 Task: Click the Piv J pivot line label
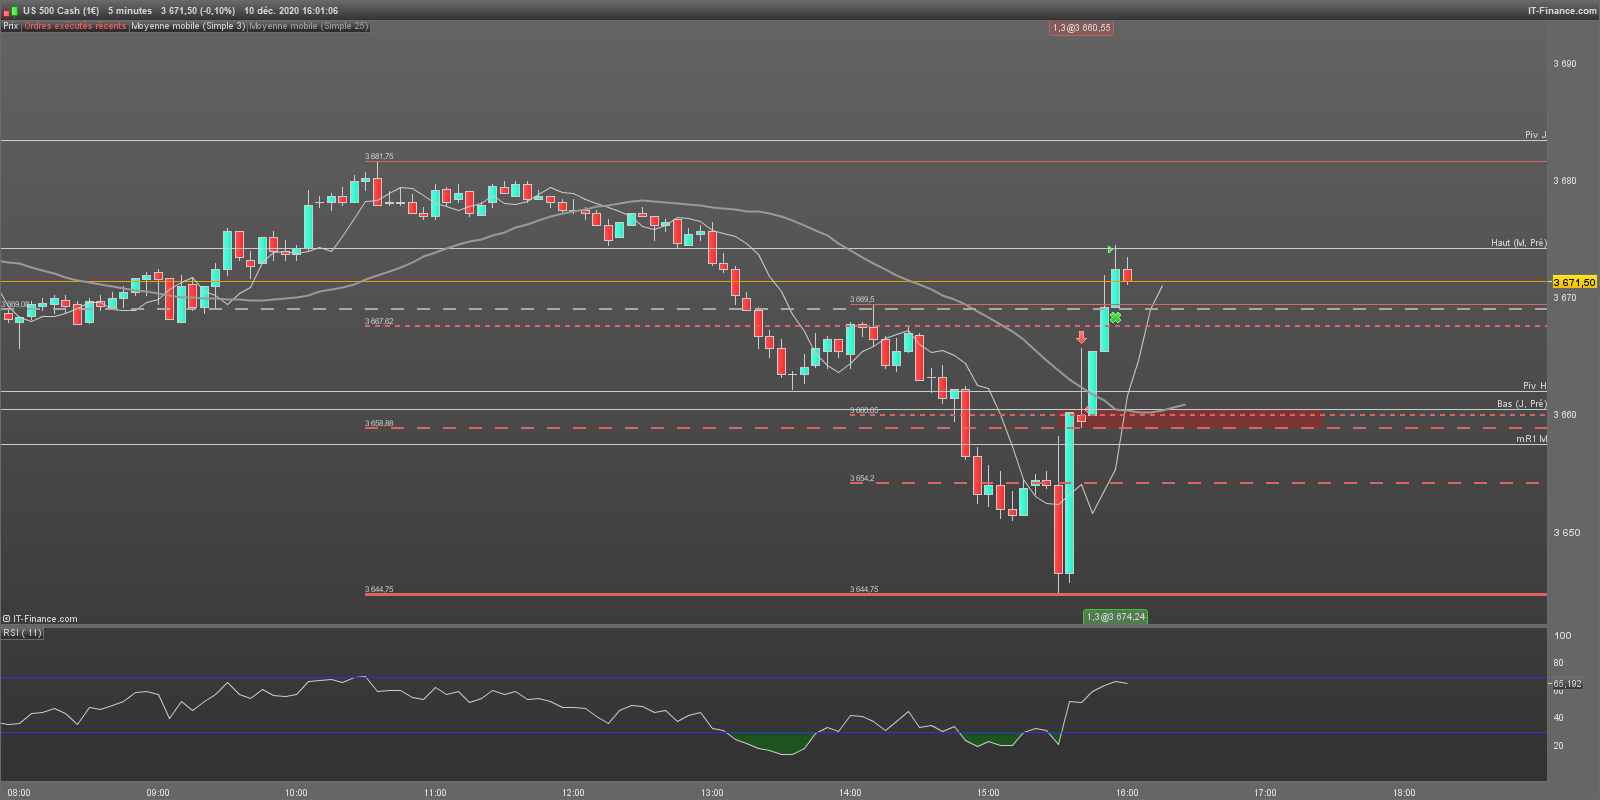pyautogui.click(x=1535, y=135)
